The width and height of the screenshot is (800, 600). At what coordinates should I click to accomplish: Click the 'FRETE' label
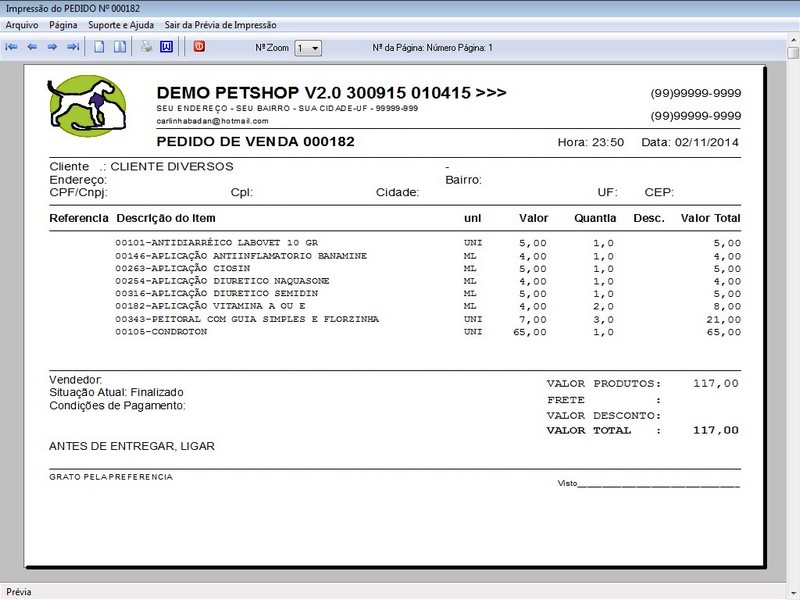[x=566, y=400]
